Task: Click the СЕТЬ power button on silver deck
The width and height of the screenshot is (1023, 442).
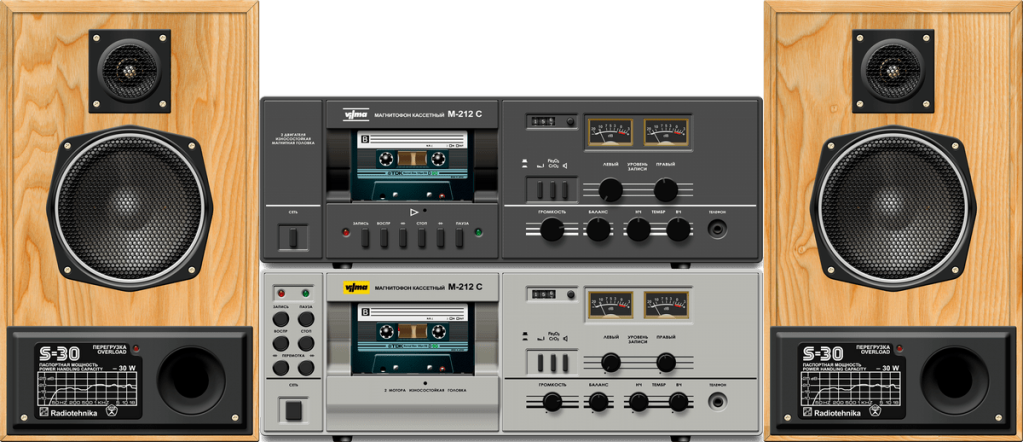Action: pyautogui.click(x=294, y=411)
